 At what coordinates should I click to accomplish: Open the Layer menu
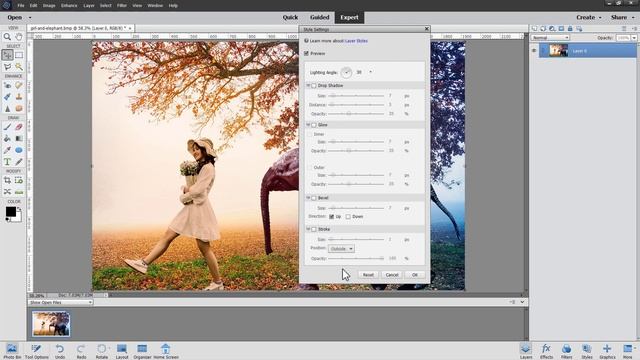[89, 6]
